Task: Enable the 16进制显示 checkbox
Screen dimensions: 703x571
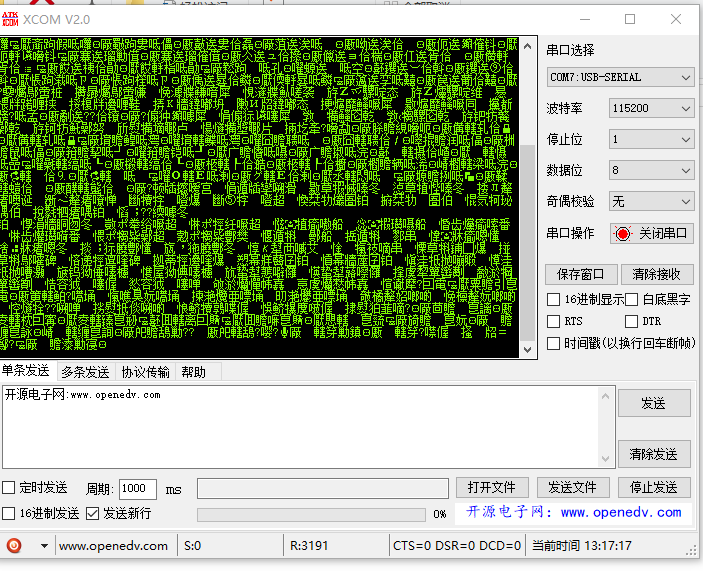Action: 554,299
